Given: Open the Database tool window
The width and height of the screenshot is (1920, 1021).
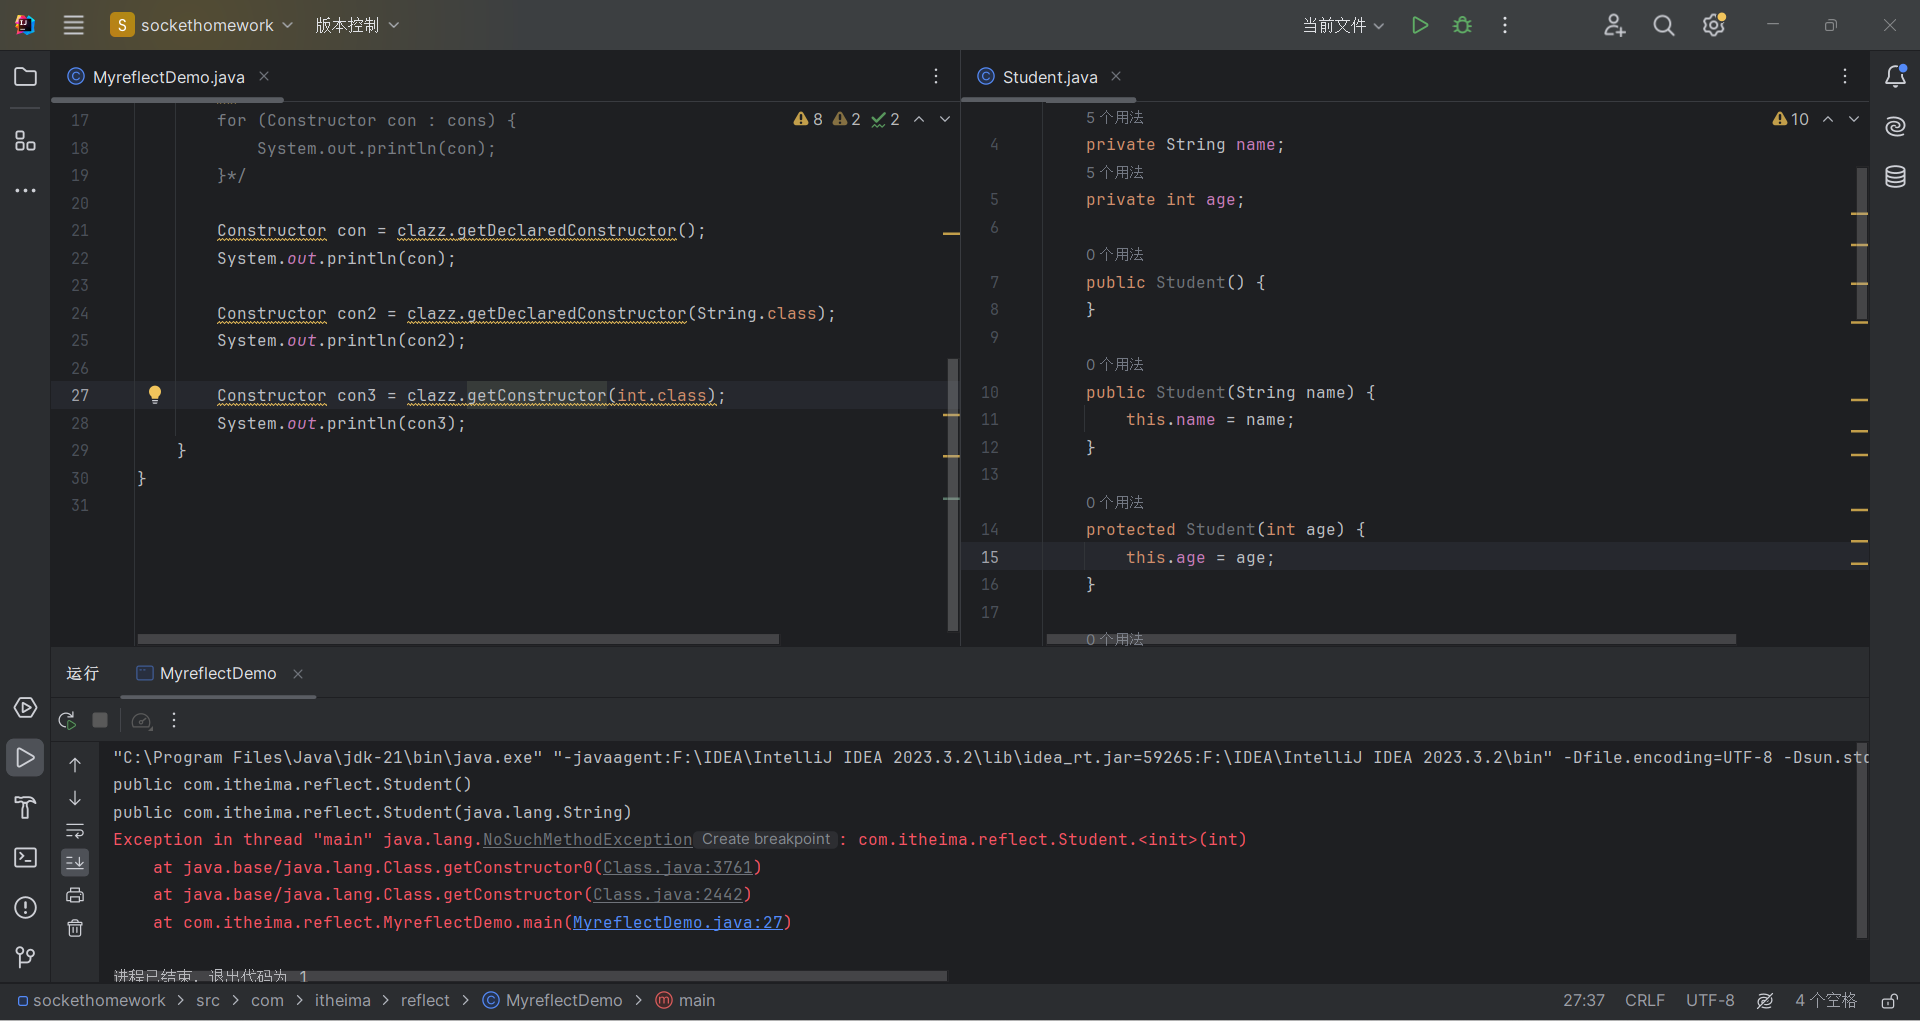Looking at the screenshot, I should pos(1895,177).
